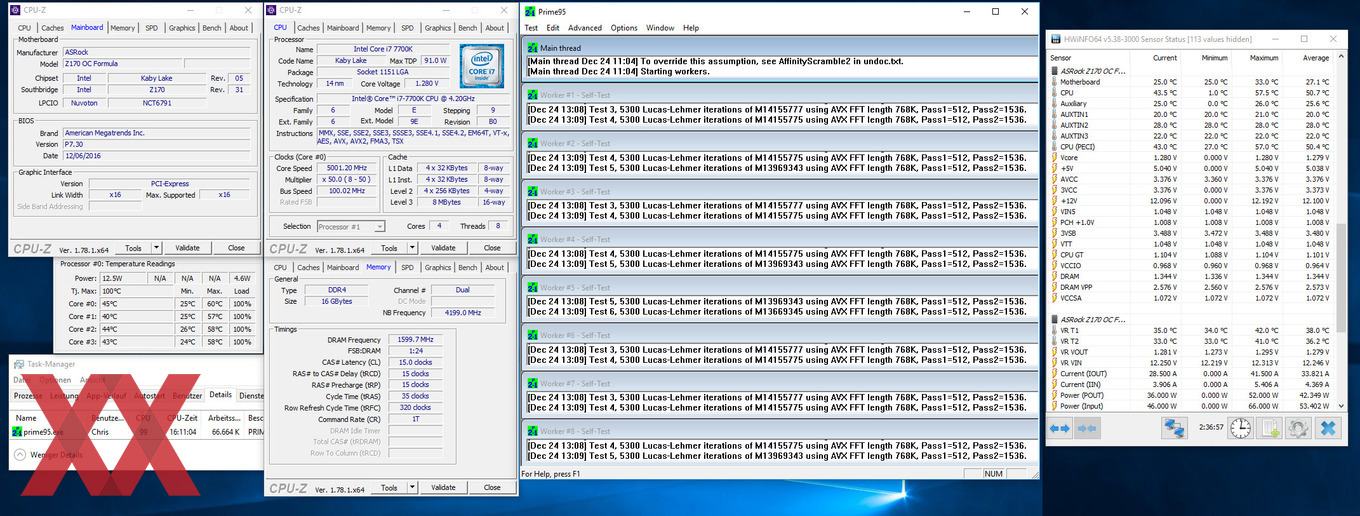Viewport: 1360px width, 516px height.
Task: Click the Task-Manager title bar icon
Action: point(18,364)
